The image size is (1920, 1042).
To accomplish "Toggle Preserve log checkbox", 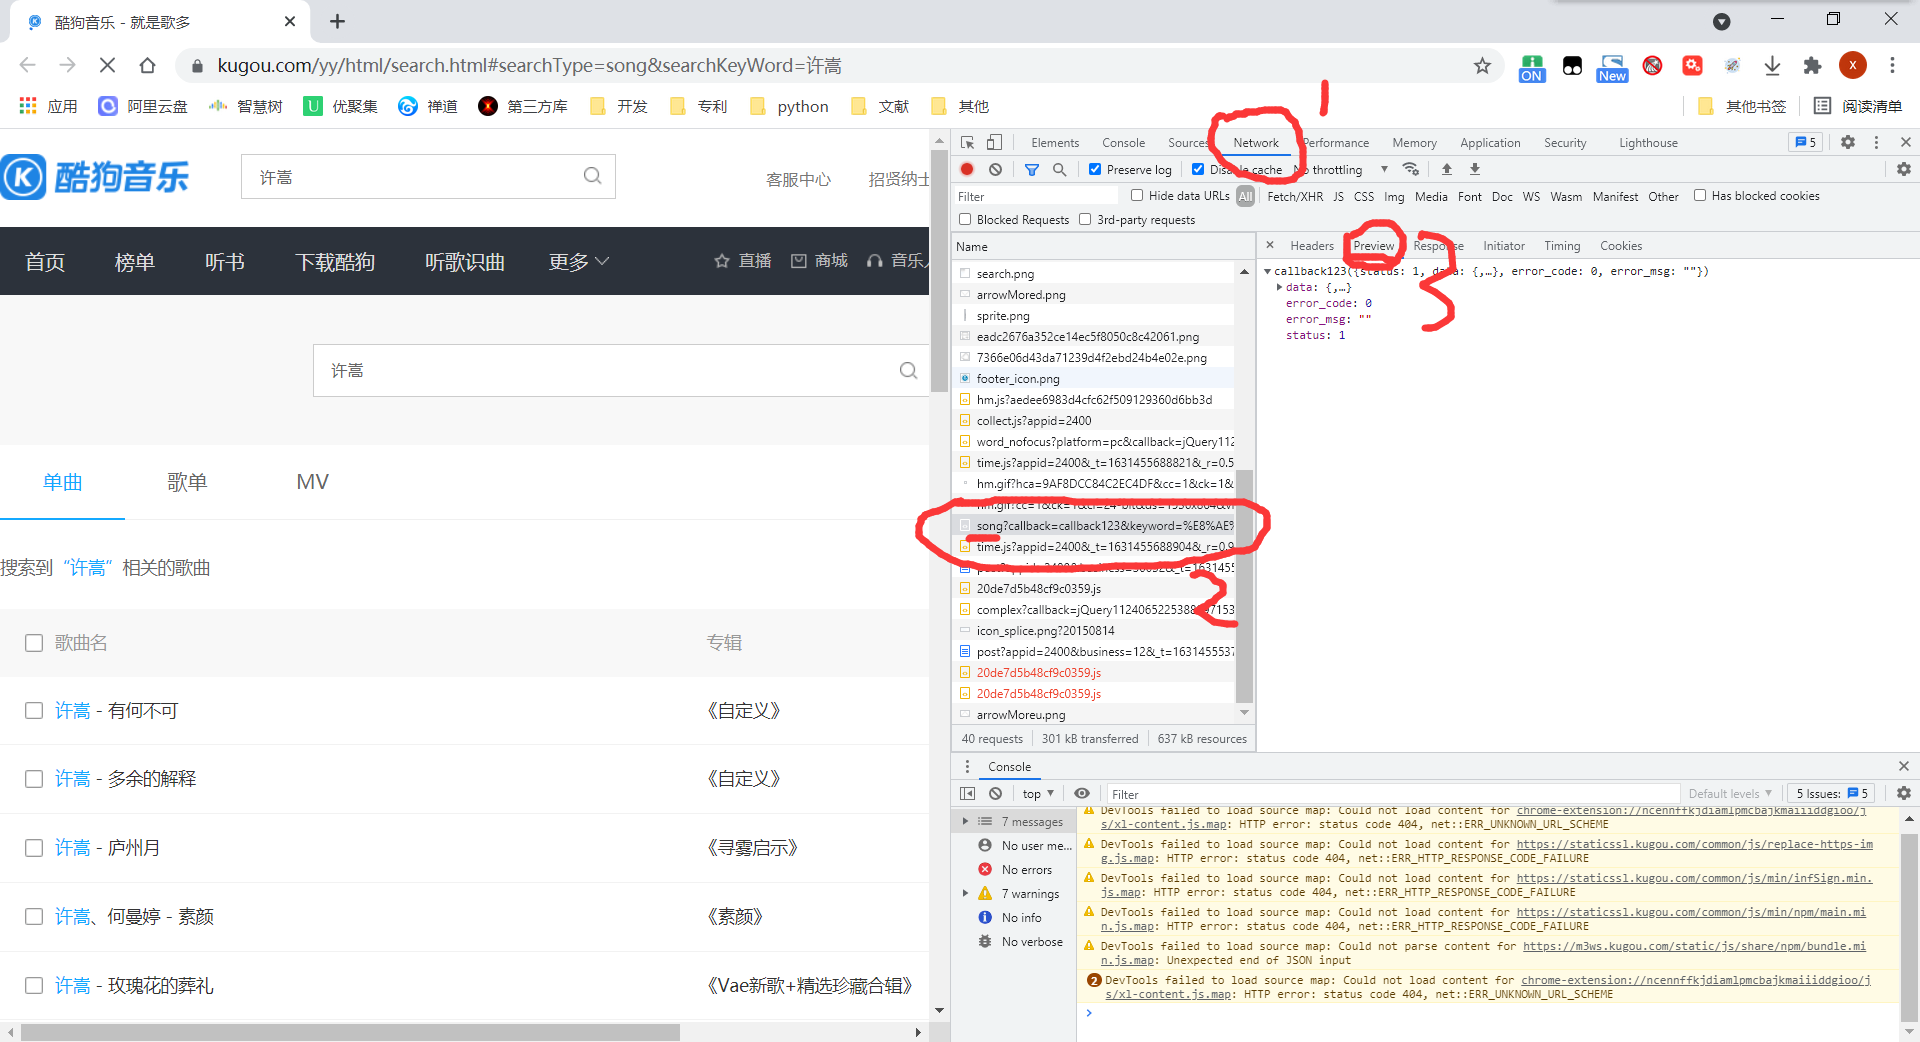I will coord(1095,169).
